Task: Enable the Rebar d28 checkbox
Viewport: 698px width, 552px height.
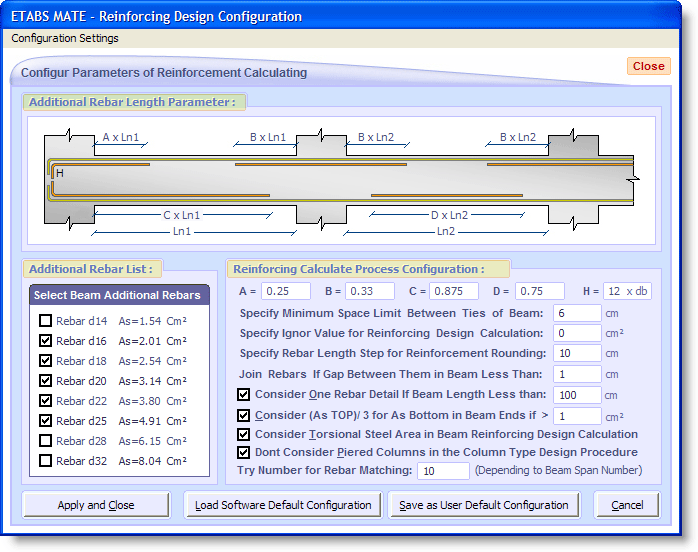Action: click(x=45, y=441)
